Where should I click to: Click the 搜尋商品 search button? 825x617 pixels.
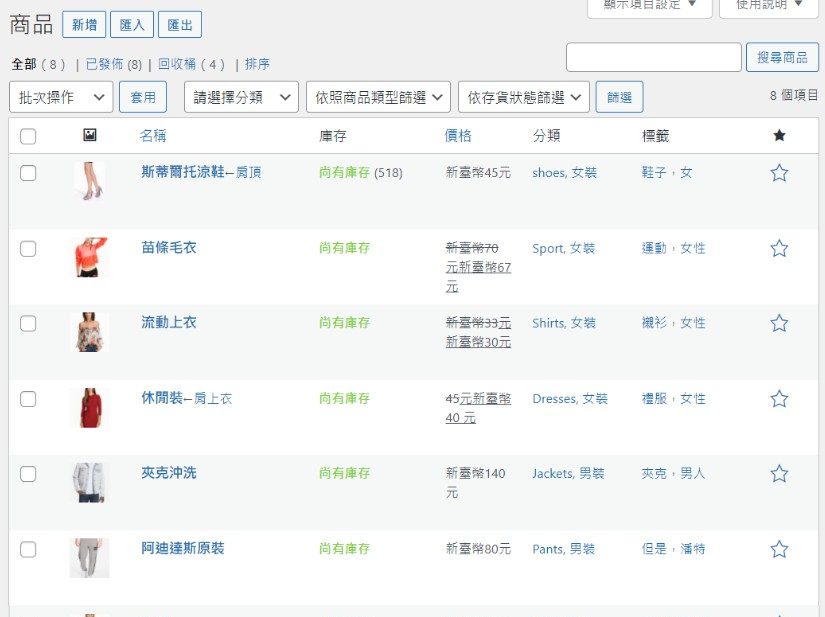(782, 57)
